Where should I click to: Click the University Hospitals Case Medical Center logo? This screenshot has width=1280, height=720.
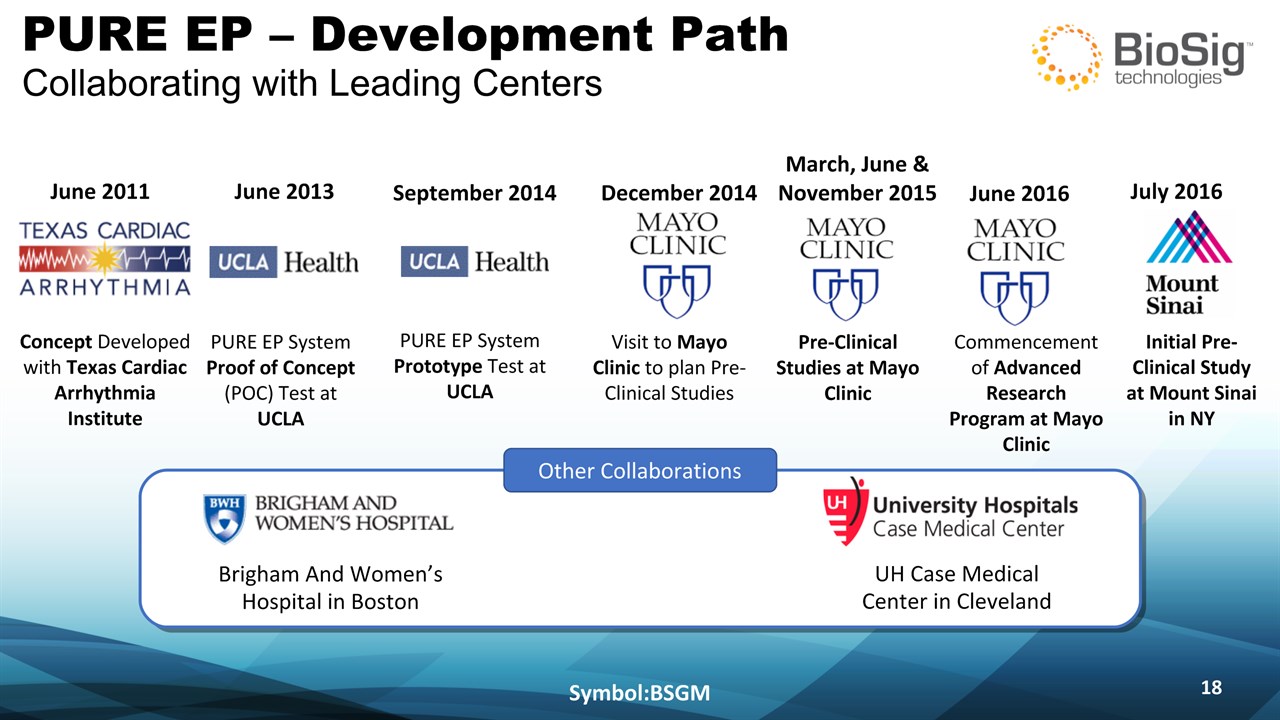[950, 512]
